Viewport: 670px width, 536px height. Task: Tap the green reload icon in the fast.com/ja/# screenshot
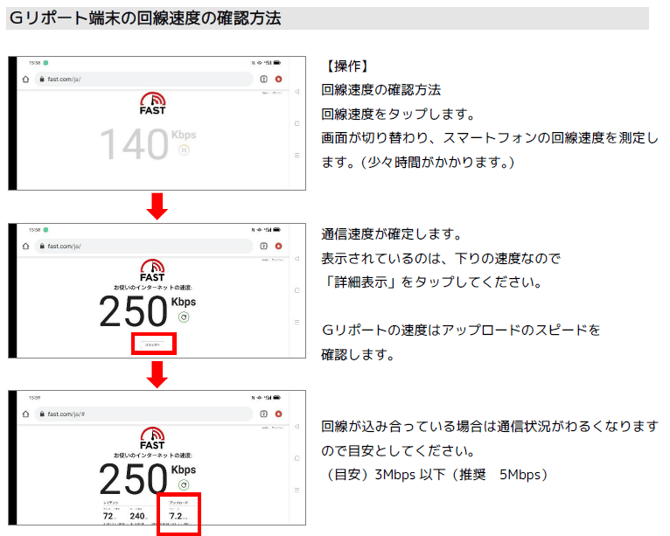pyautogui.click(x=184, y=485)
